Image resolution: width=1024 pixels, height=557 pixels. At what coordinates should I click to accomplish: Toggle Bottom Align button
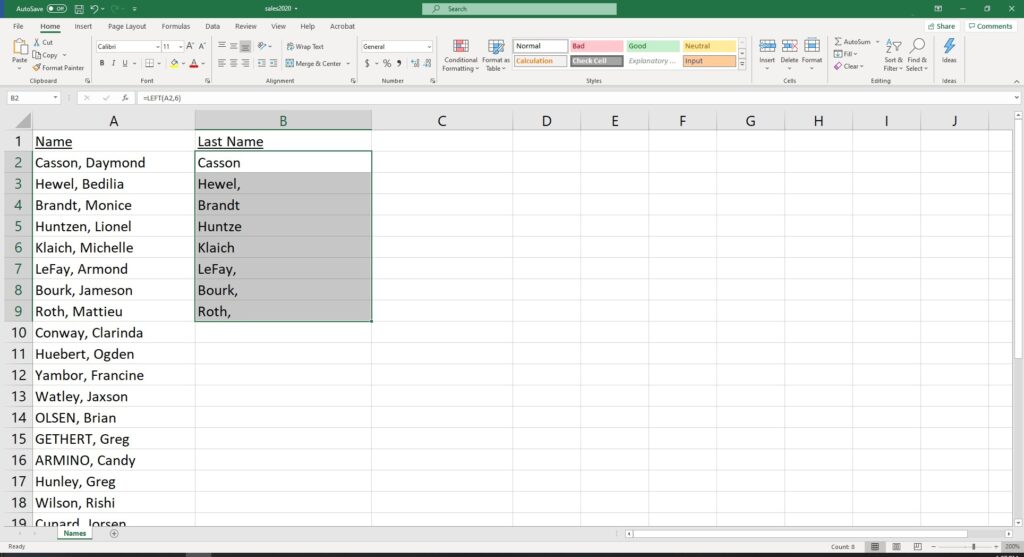tap(245, 46)
